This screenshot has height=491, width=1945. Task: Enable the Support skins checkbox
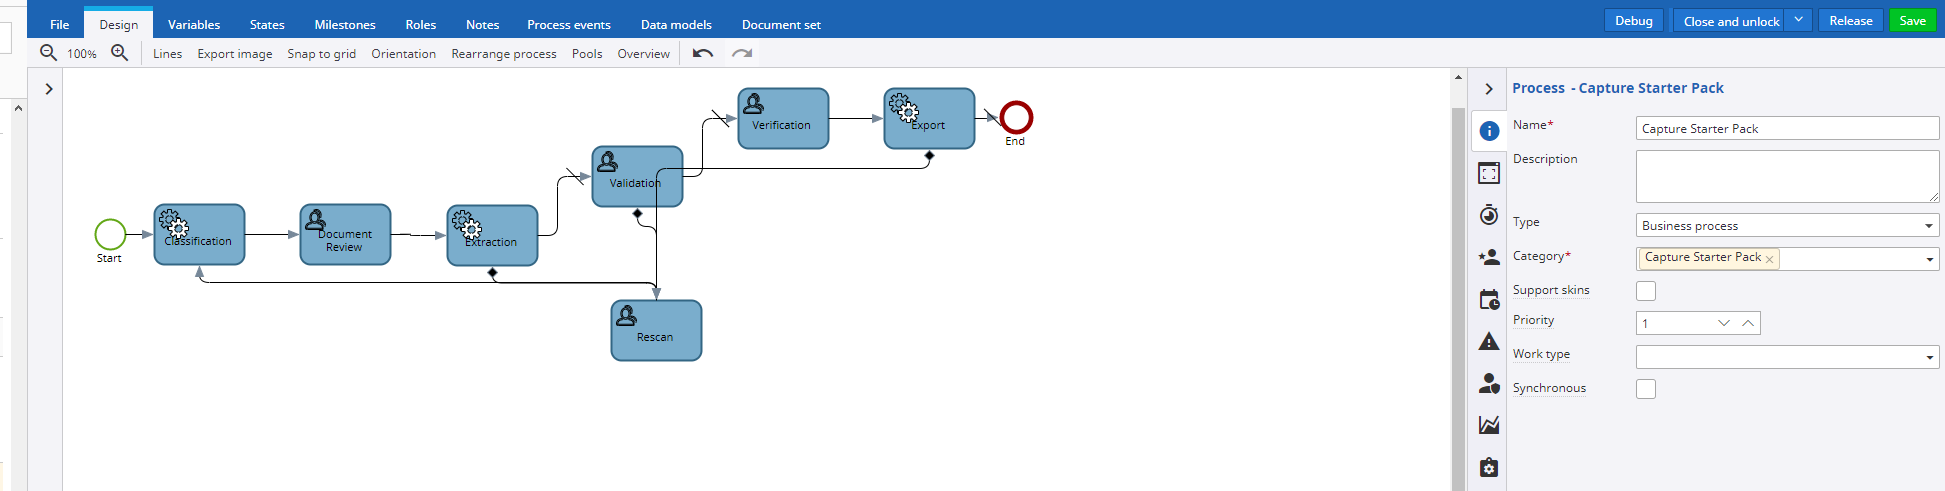click(x=1646, y=291)
